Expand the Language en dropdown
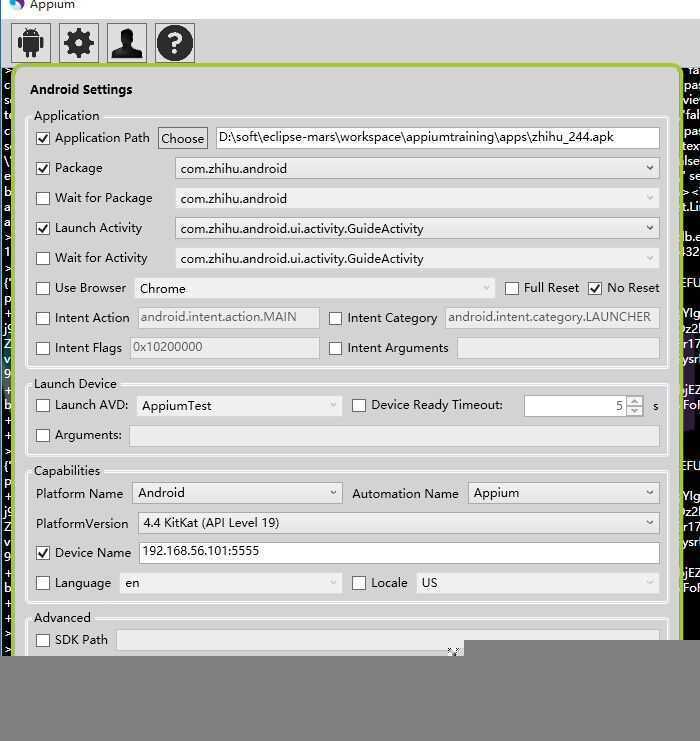700x741 pixels. 231,583
